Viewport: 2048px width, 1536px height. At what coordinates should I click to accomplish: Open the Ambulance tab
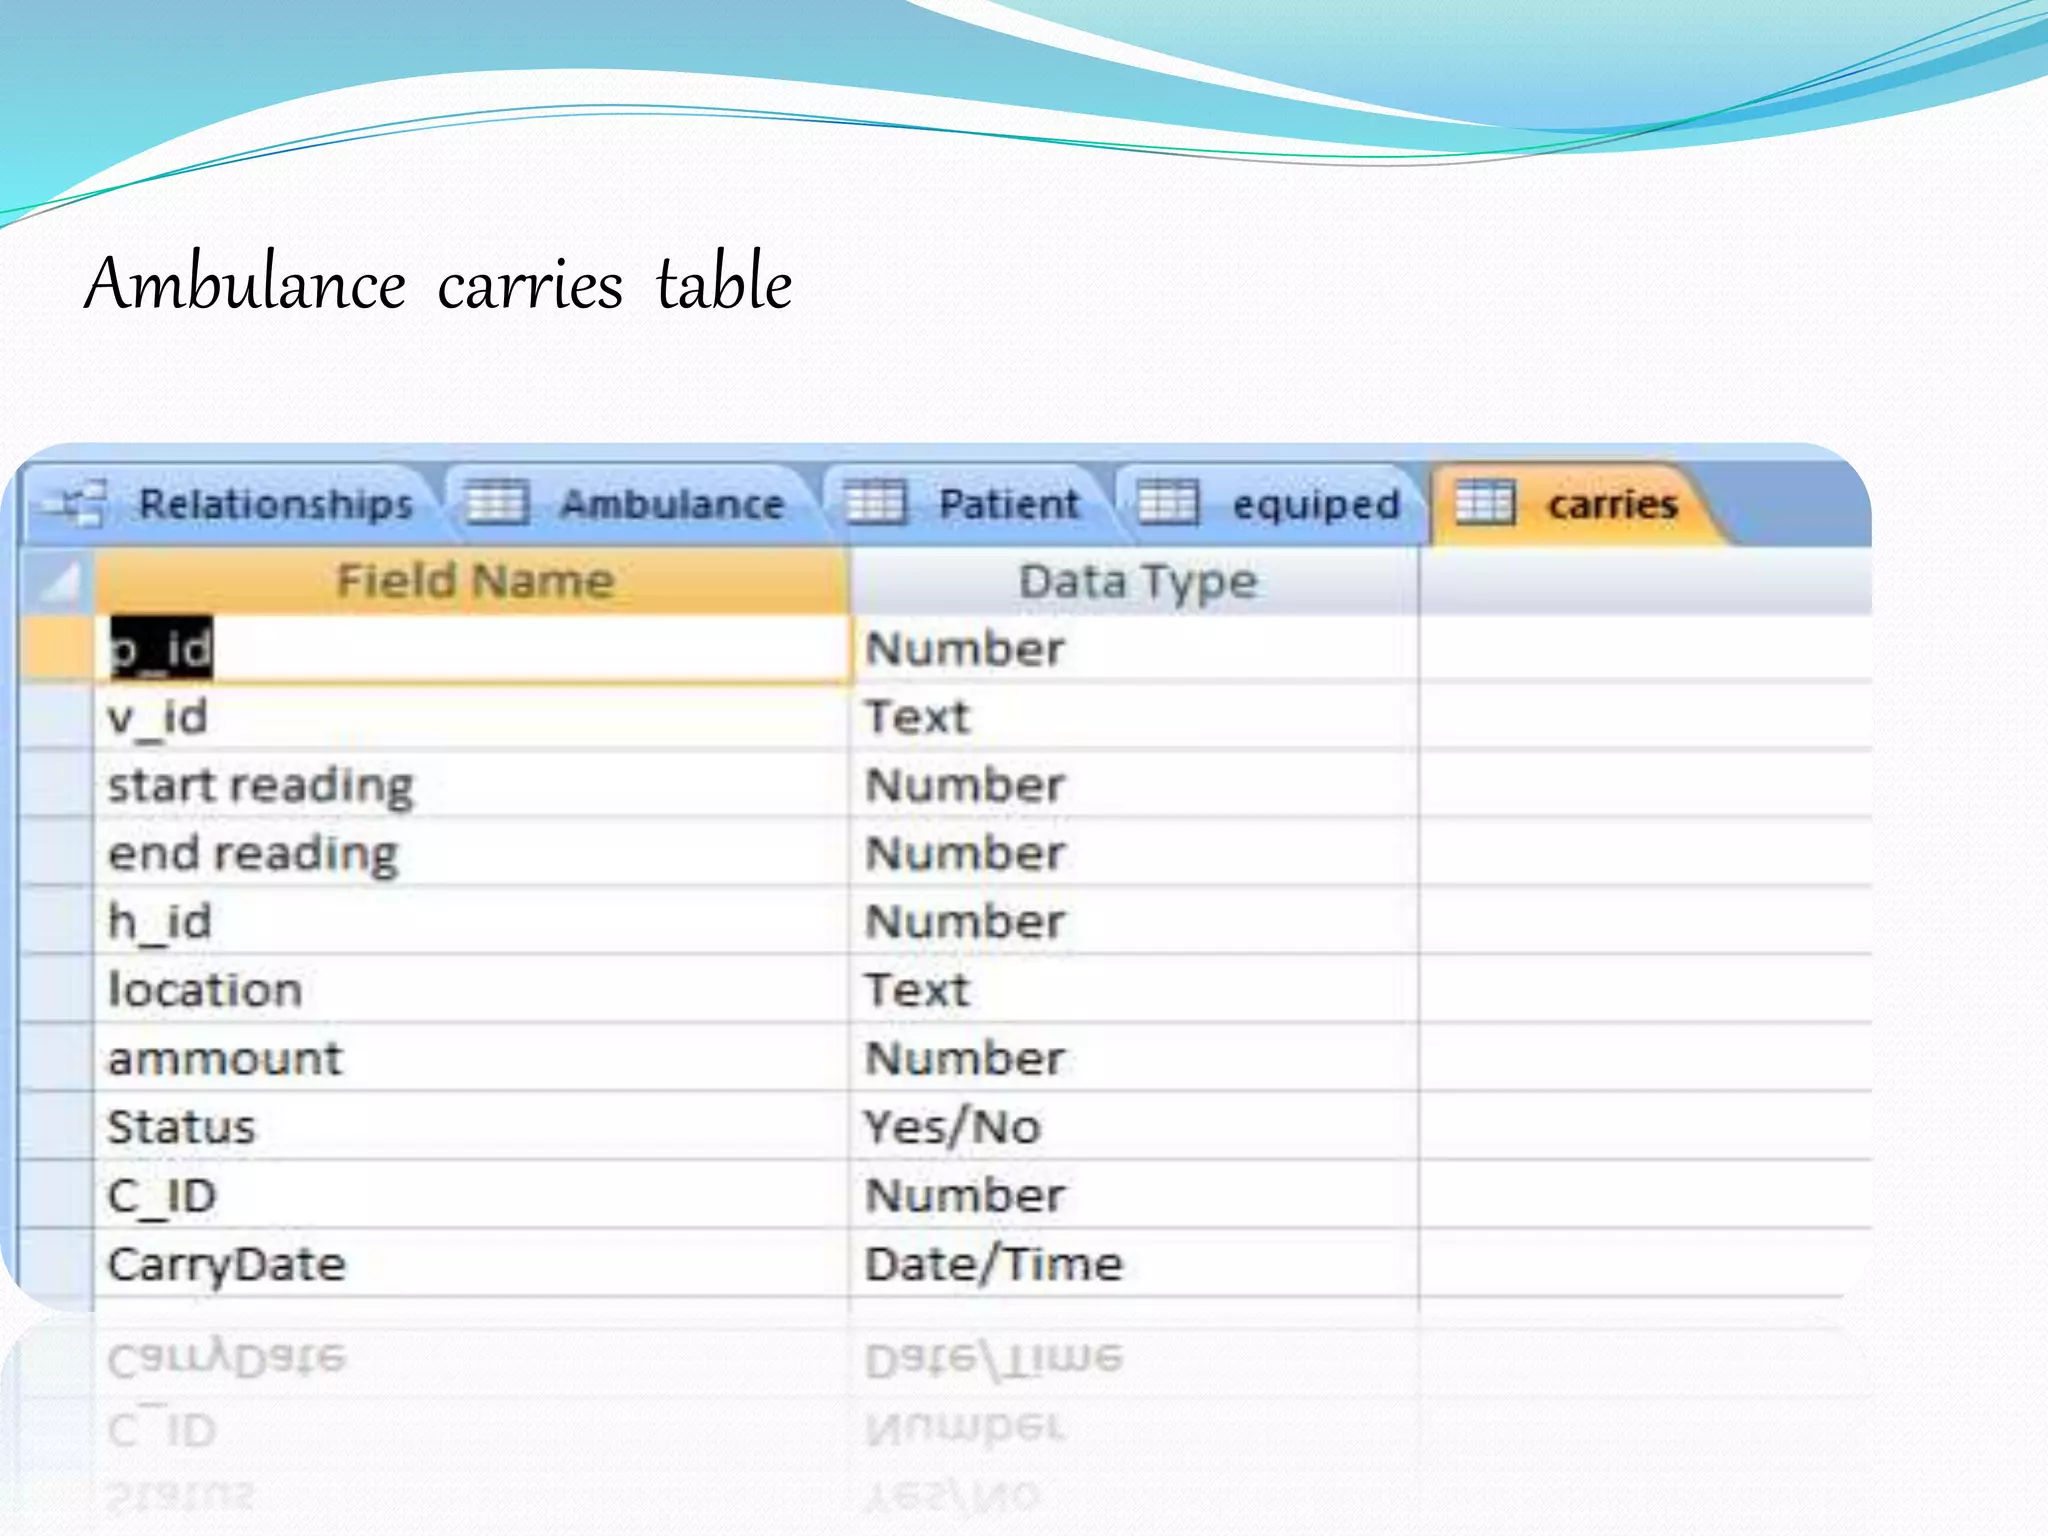click(x=671, y=504)
